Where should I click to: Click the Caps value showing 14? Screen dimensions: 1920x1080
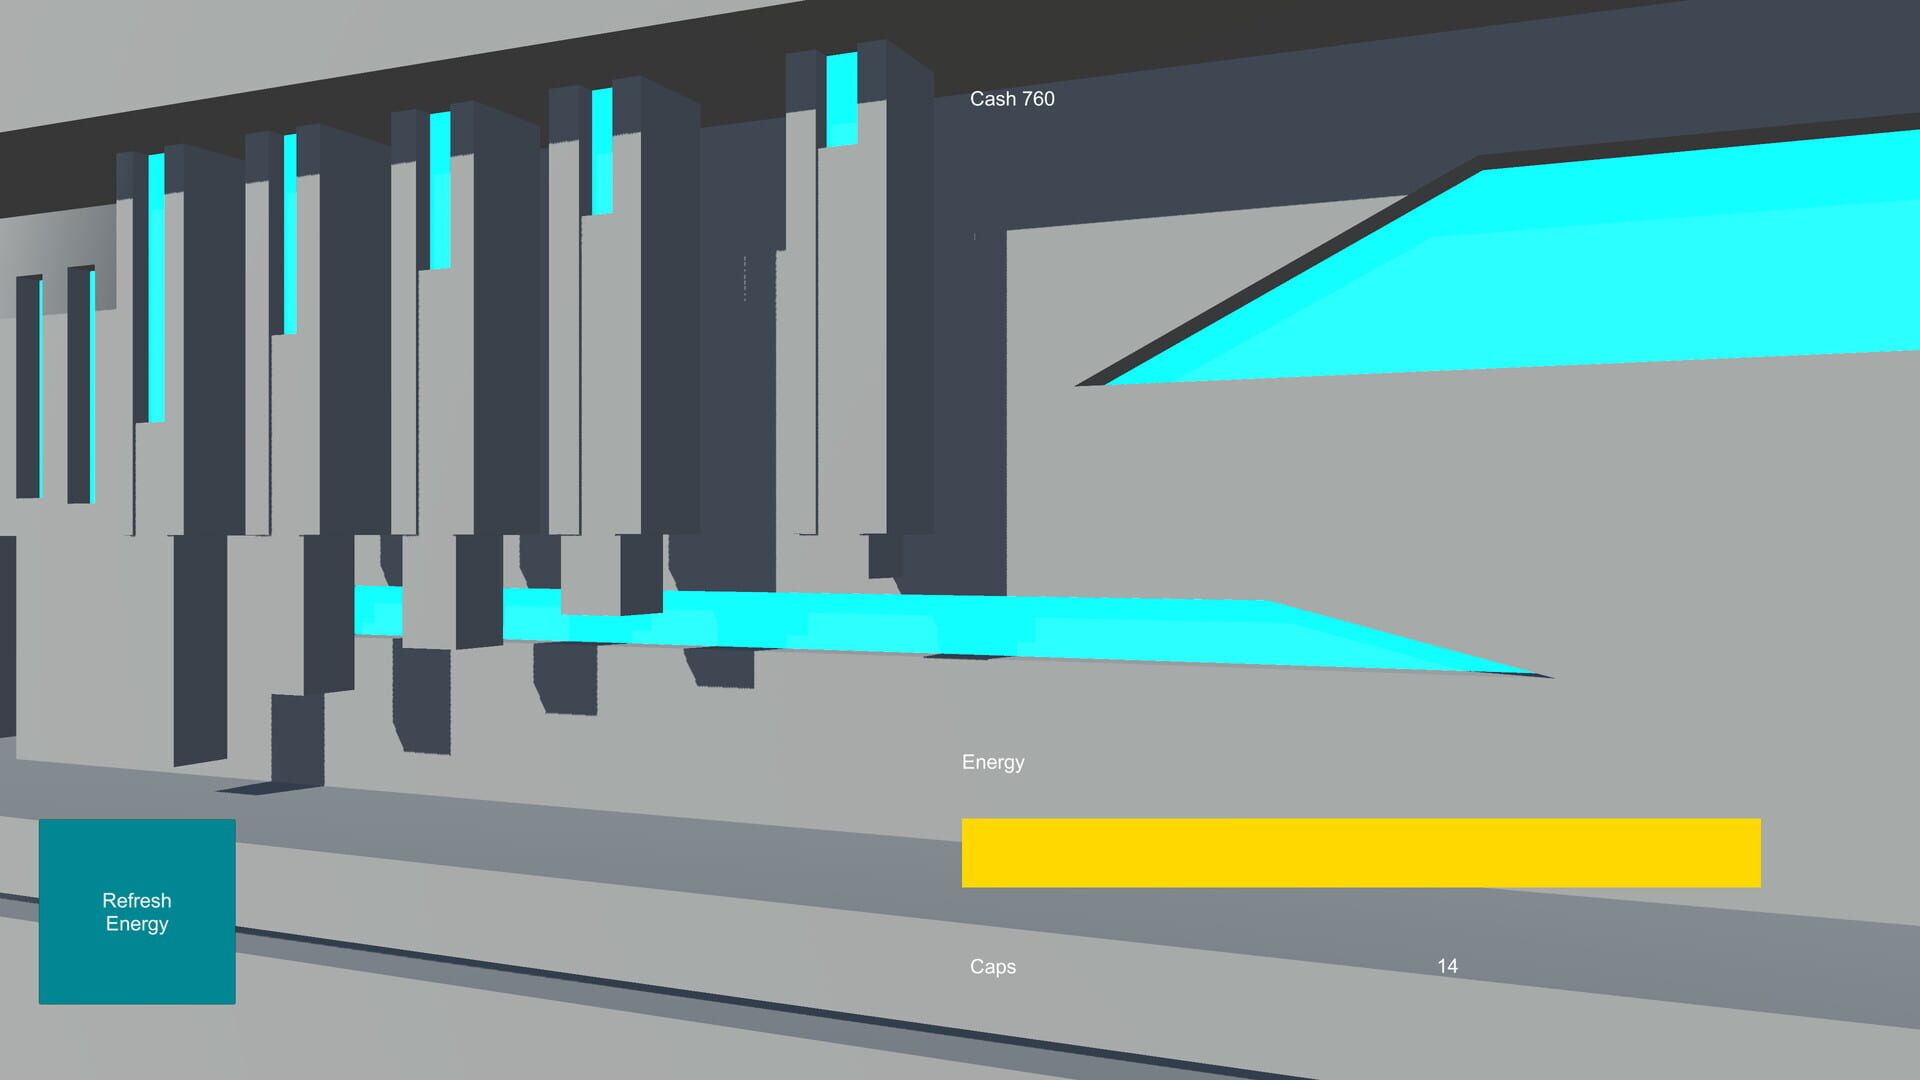click(x=1447, y=966)
